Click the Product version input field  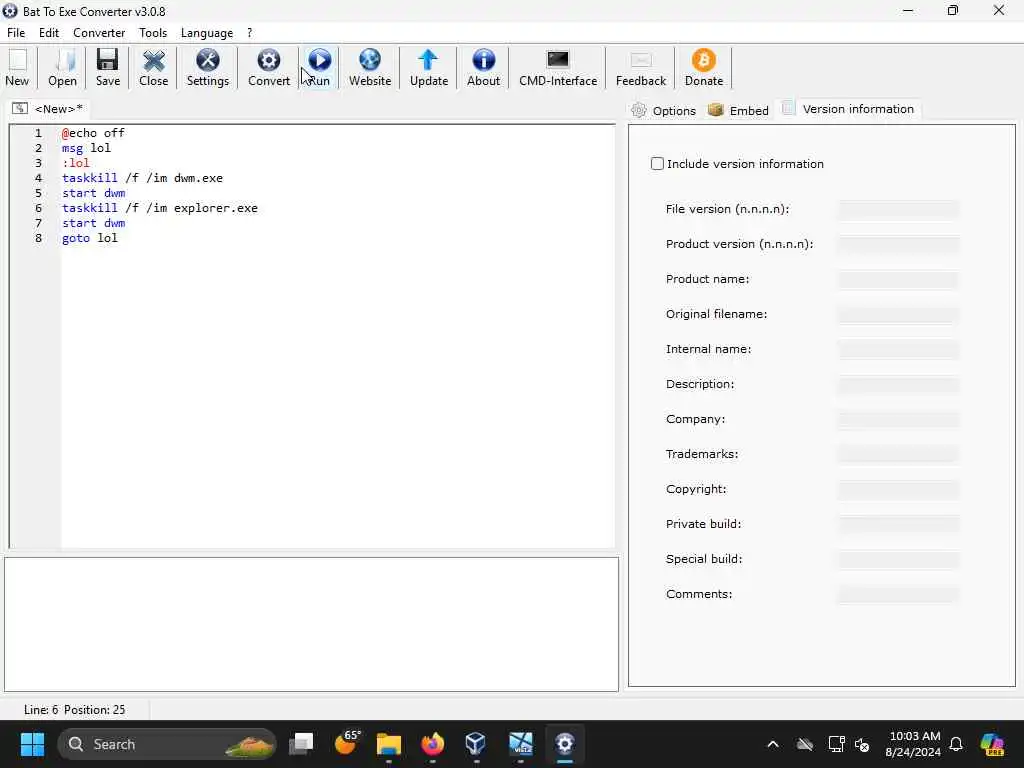(x=898, y=244)
